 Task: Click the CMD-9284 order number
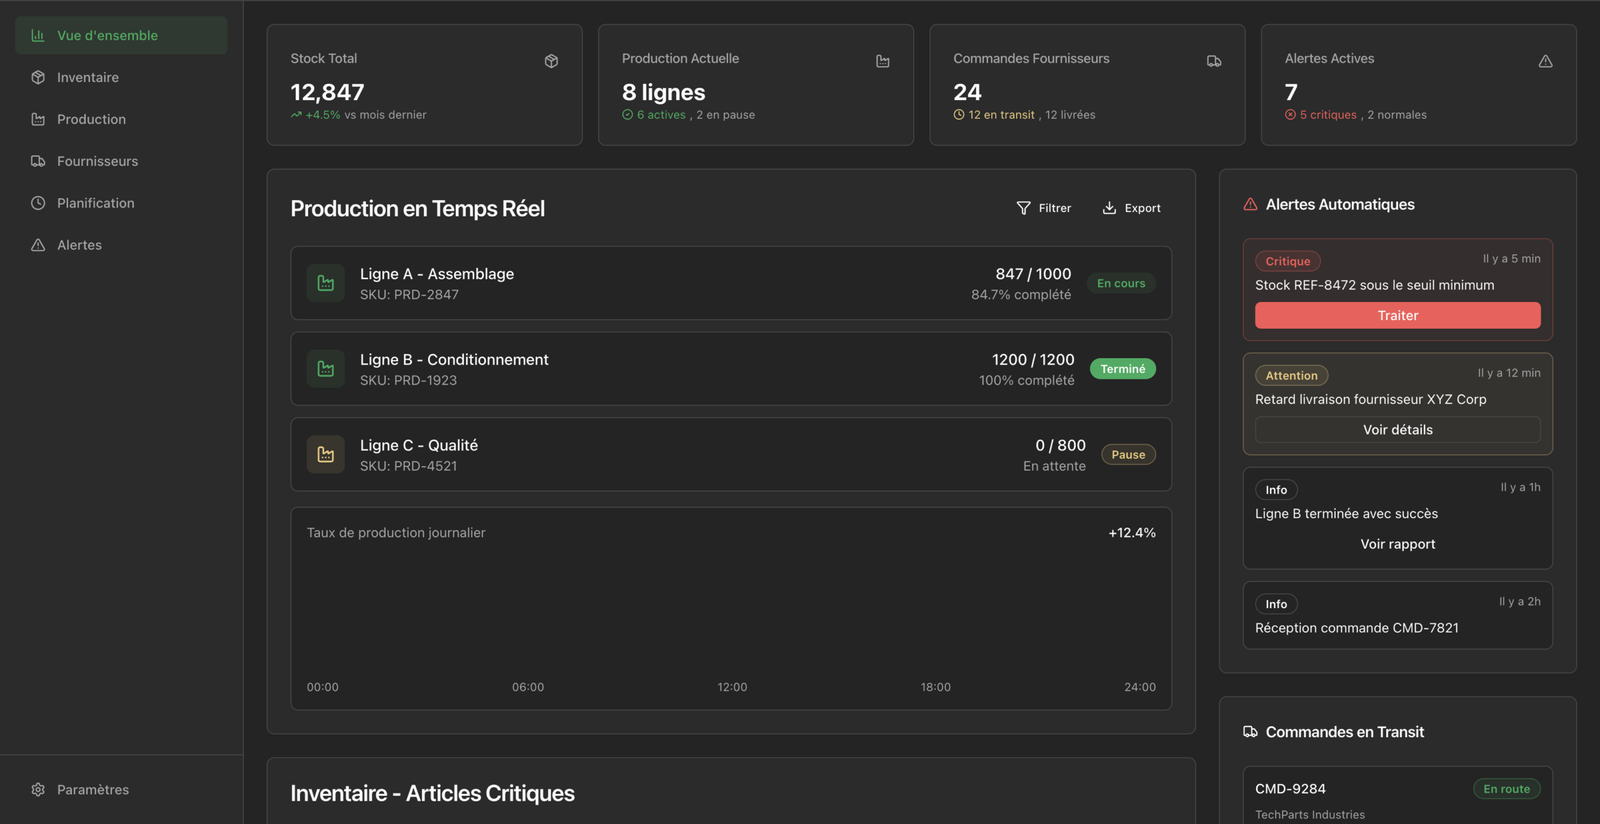(1290, 789)
